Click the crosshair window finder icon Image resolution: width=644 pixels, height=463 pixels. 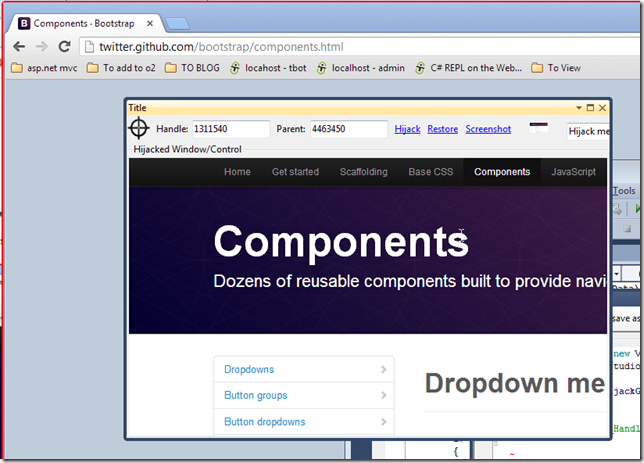coord(138,128)
